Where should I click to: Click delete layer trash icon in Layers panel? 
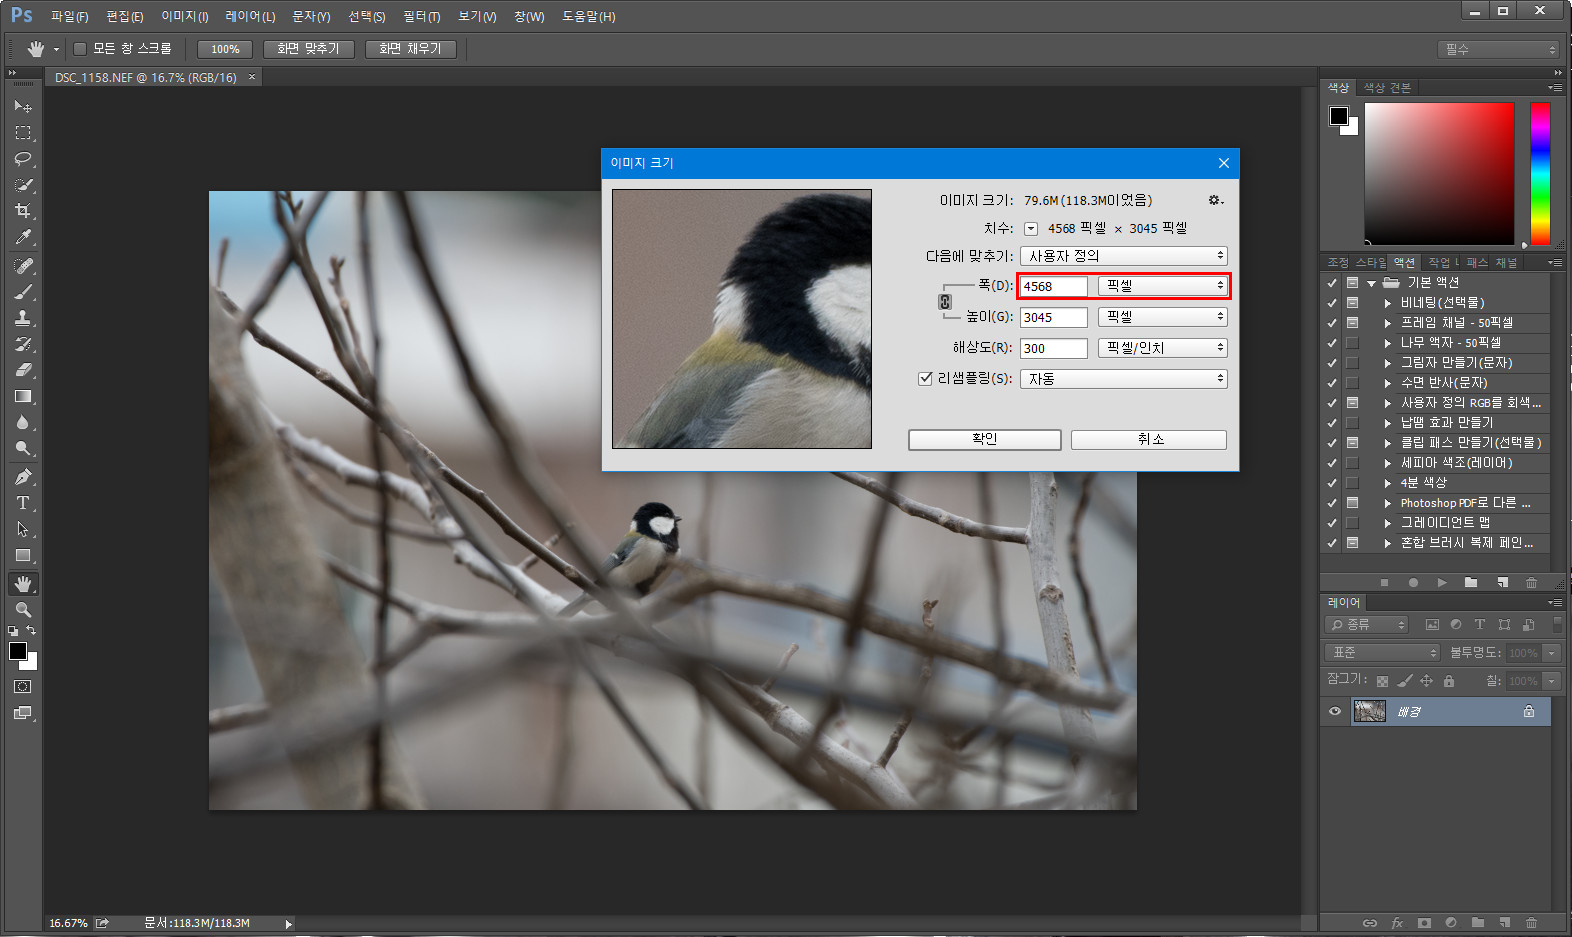[x=1531, y=923]
